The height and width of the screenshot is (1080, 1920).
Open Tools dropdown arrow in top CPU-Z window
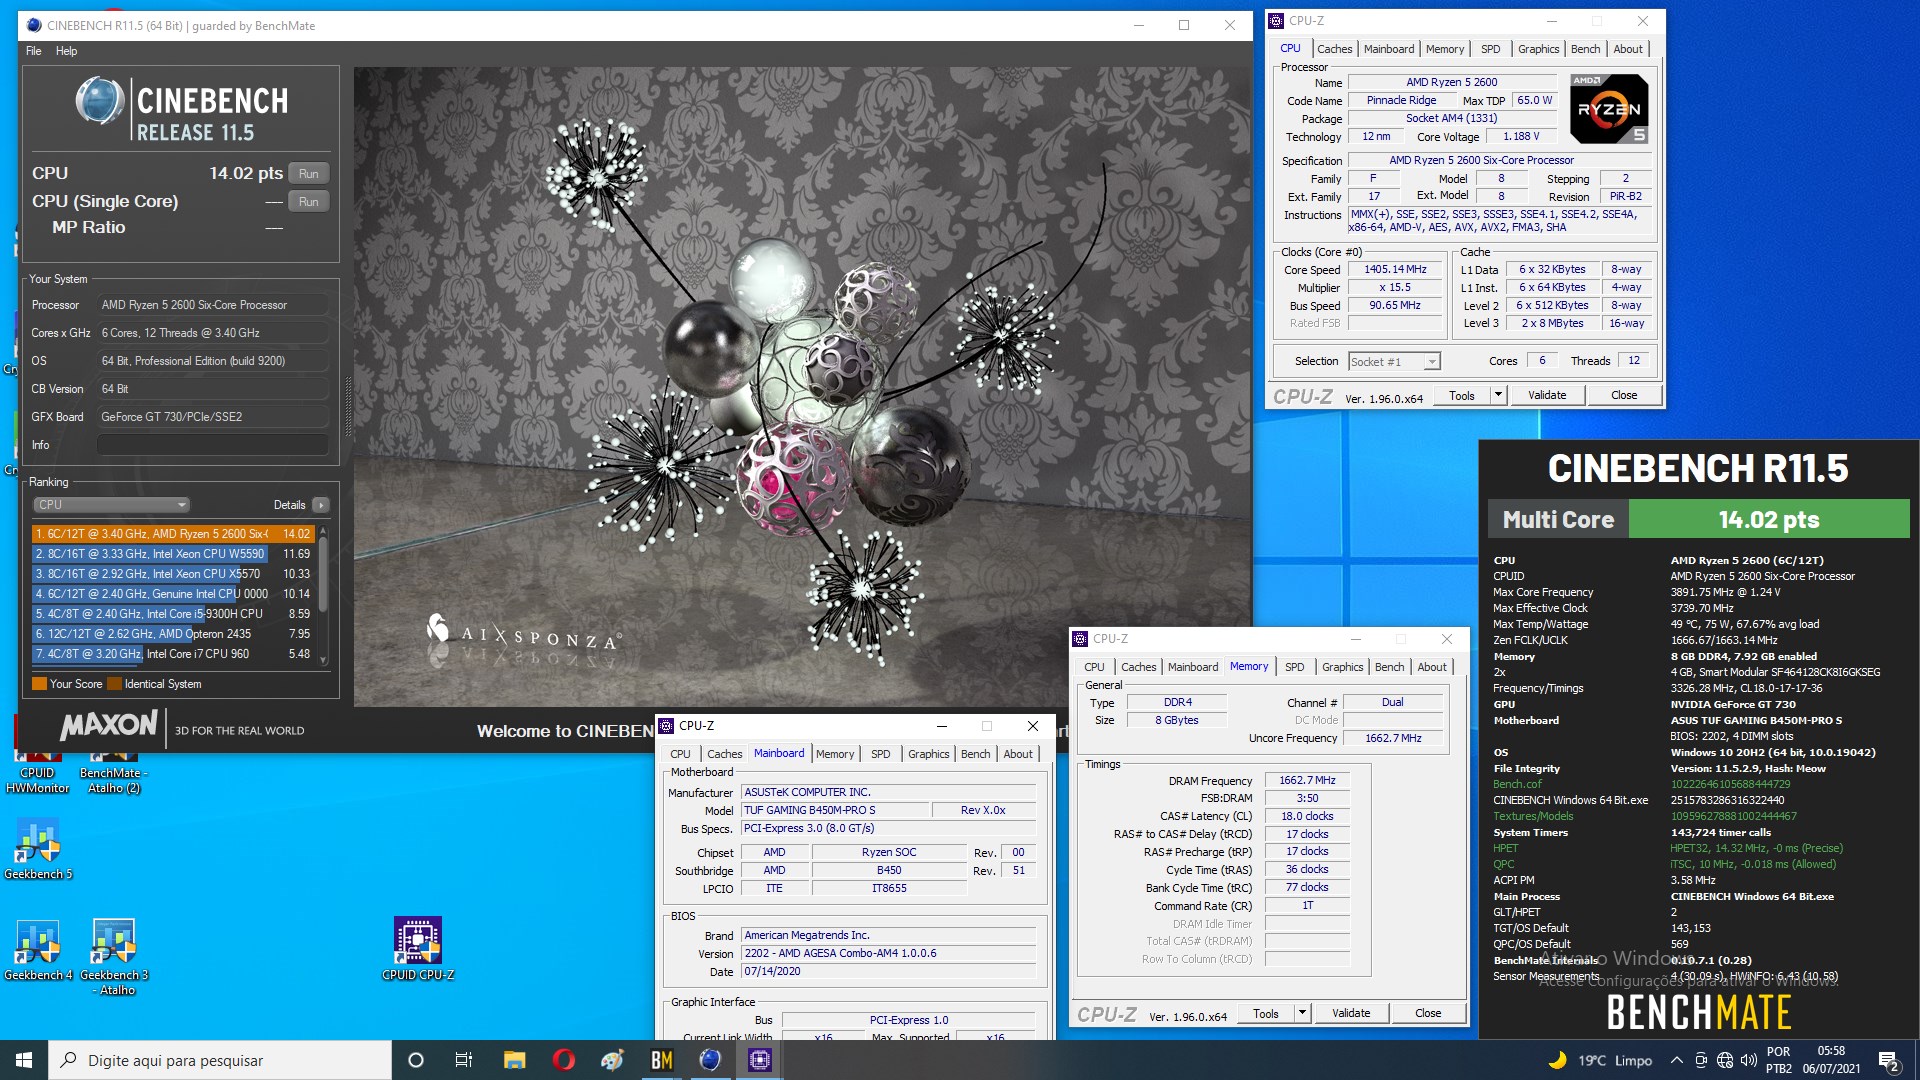[x=1498, y=395]
